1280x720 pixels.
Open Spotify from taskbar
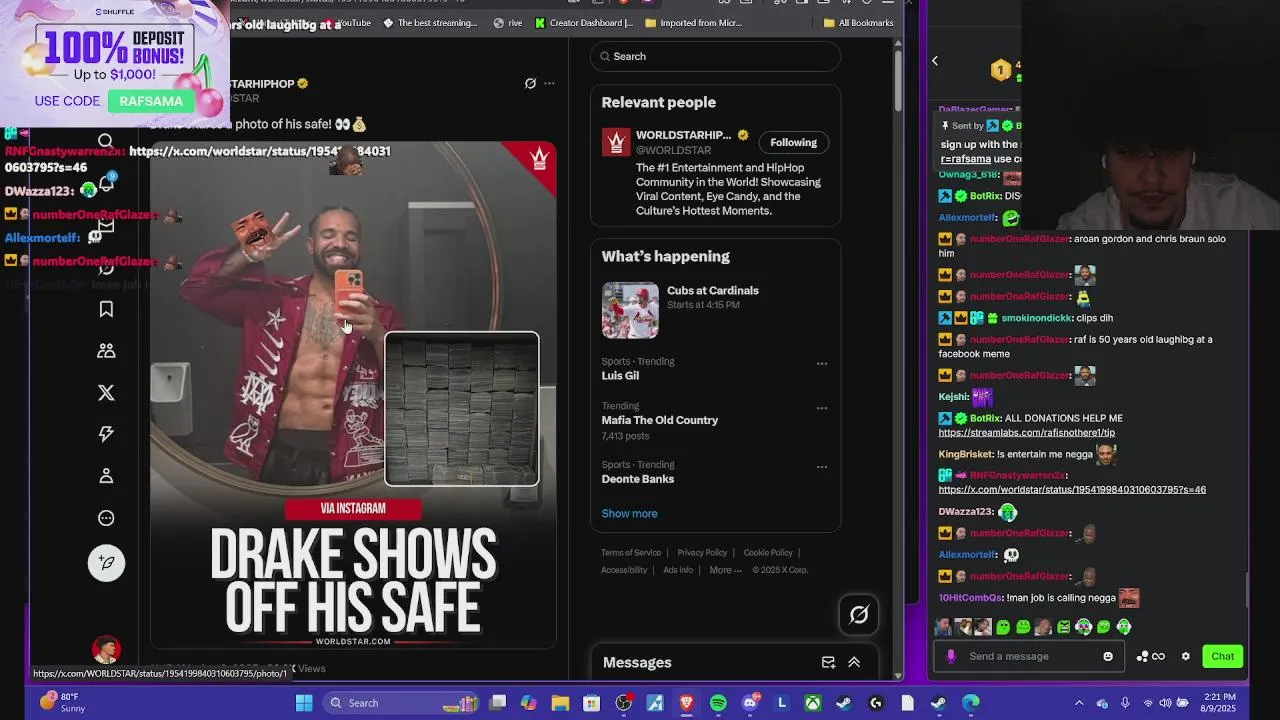pos(718,703)
